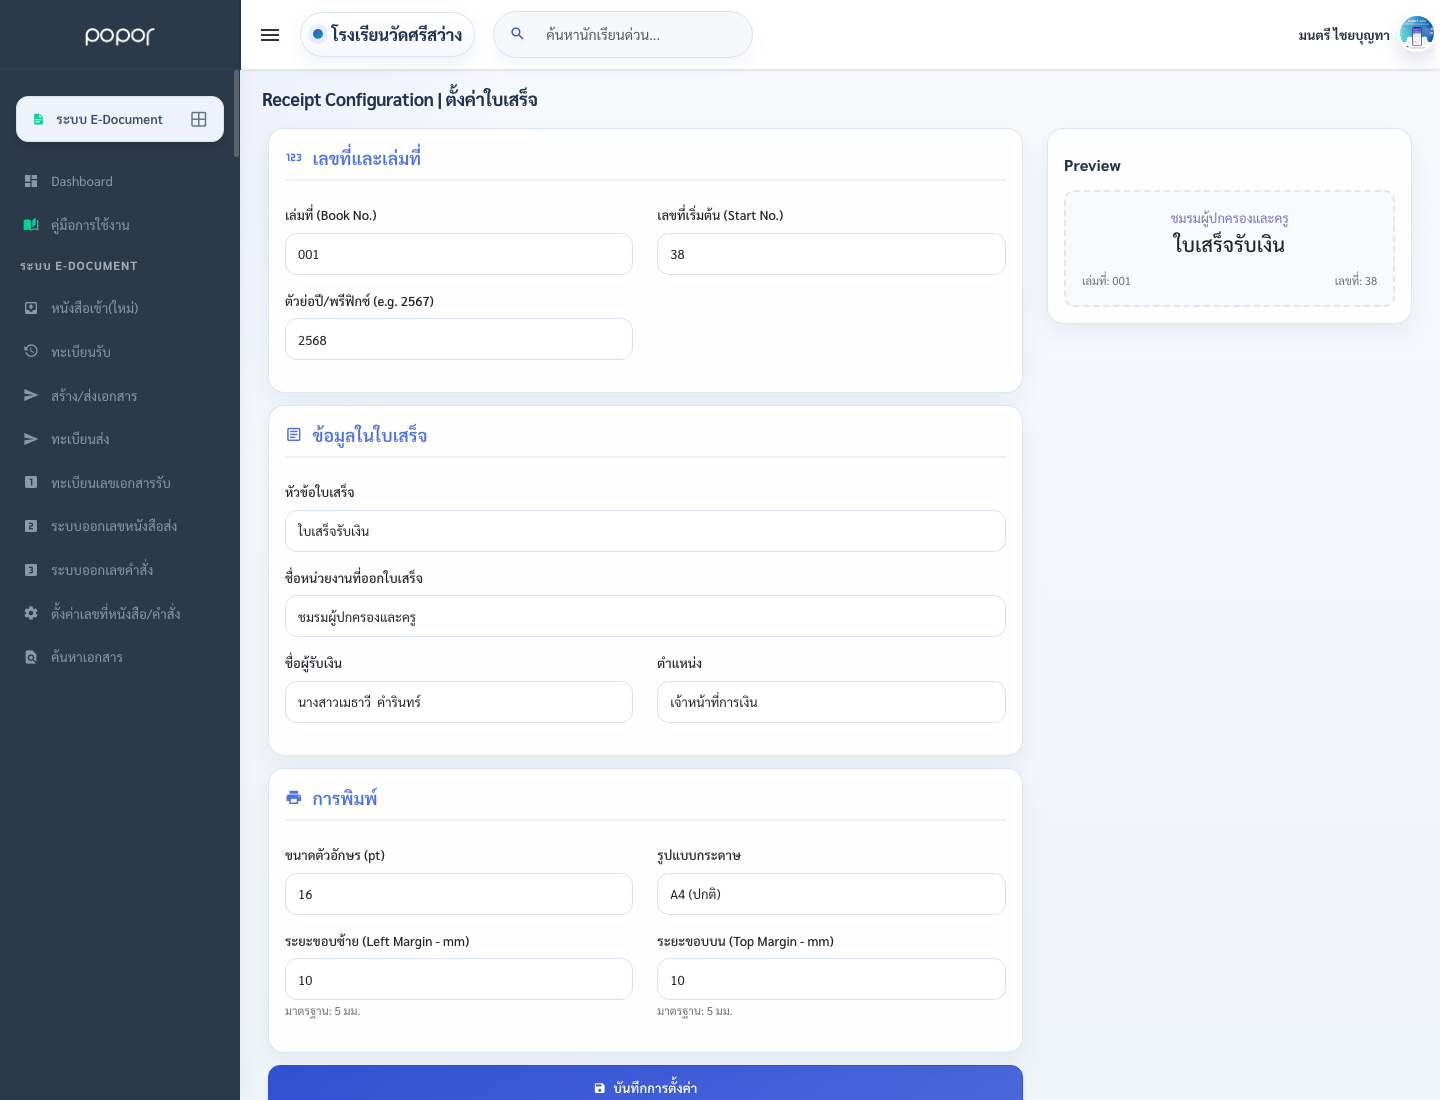
Task: Click the สร้าง/ส่งเอกสาร send icon
Action: click(31, 395)
